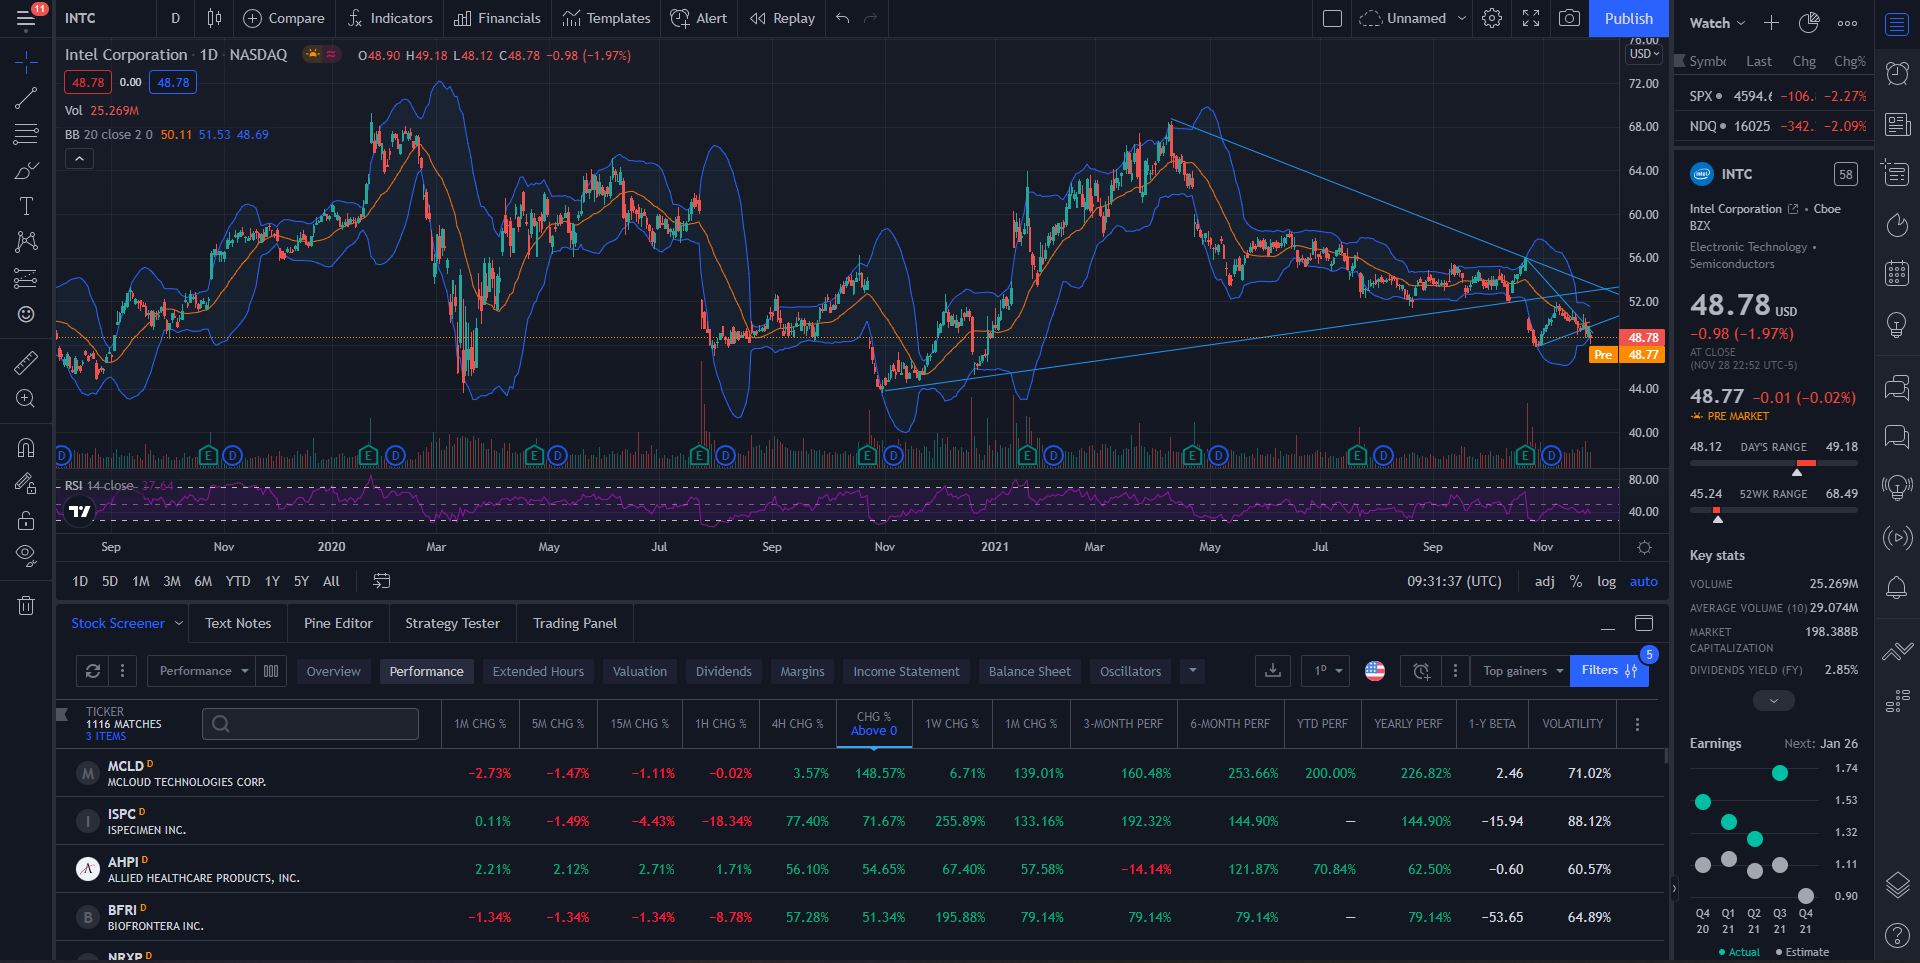This screenshot has height=963, width=1920.
Task: Open the Unnamed layout dropdown
Action: point(1461,18)
